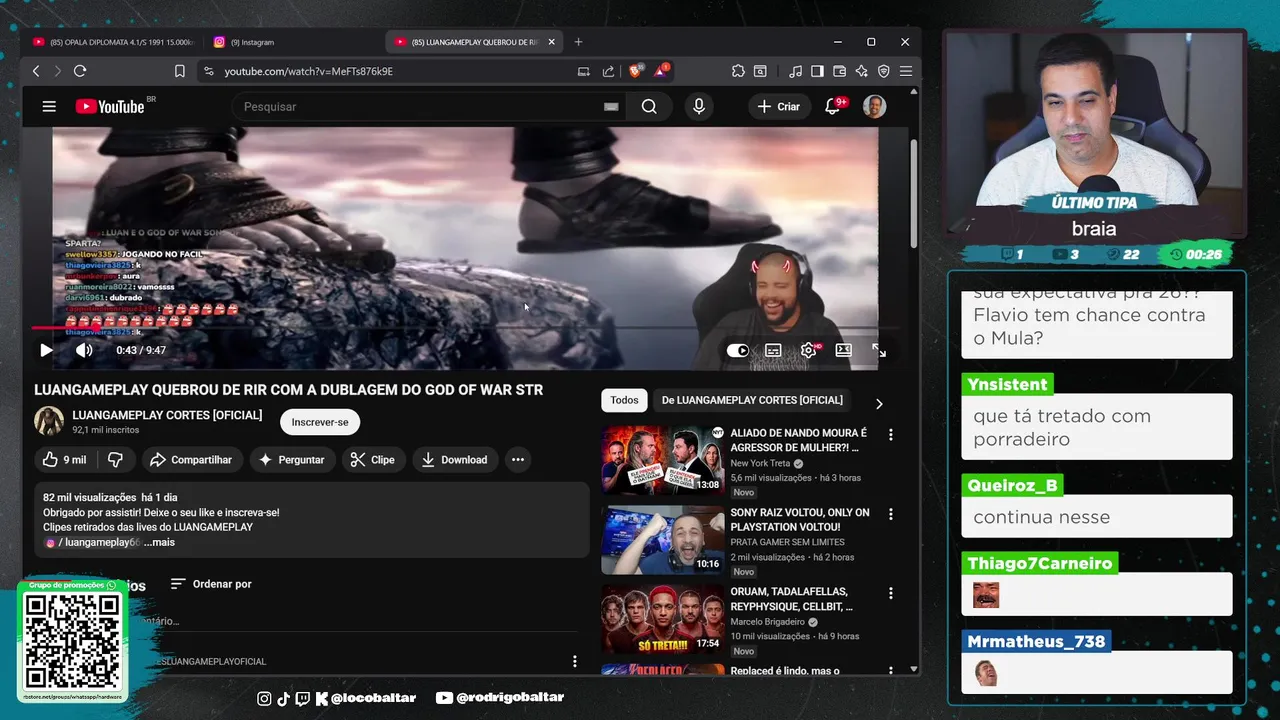This screenshot has height=720, width=1280.
Task: Open options for ORUAM, TADALAFELLAS video
Action: click(x=890, y=593)
